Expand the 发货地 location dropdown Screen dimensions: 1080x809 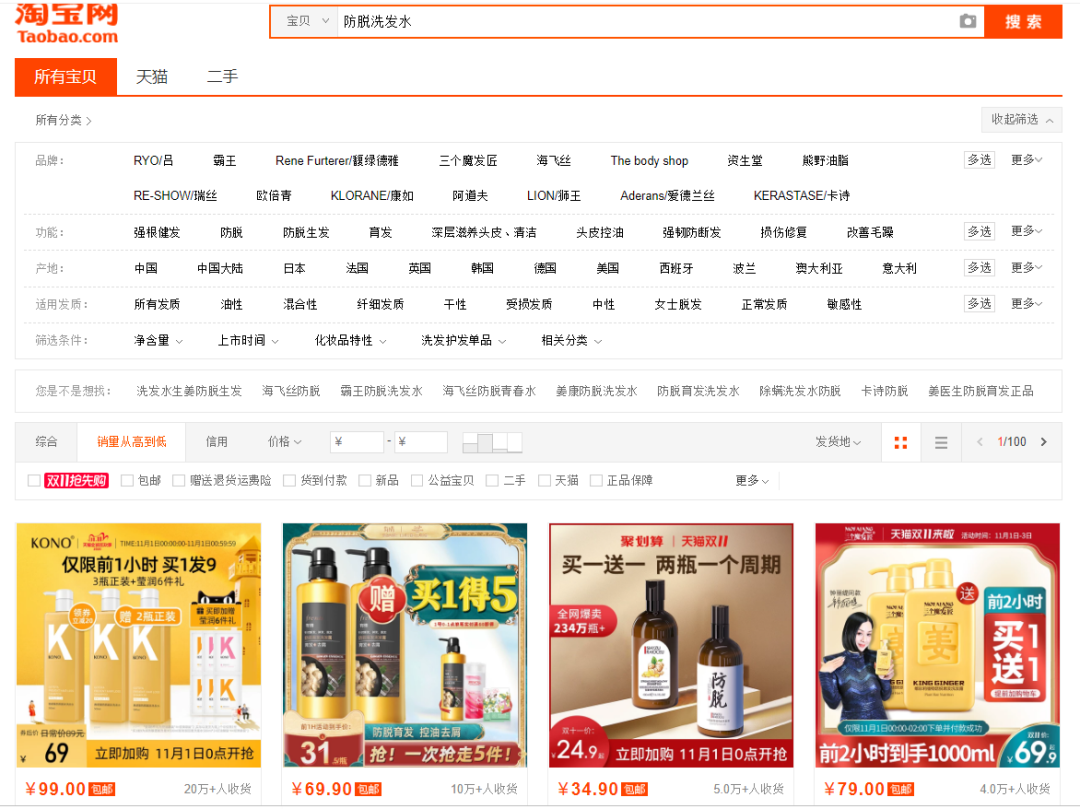click(838, 442)
